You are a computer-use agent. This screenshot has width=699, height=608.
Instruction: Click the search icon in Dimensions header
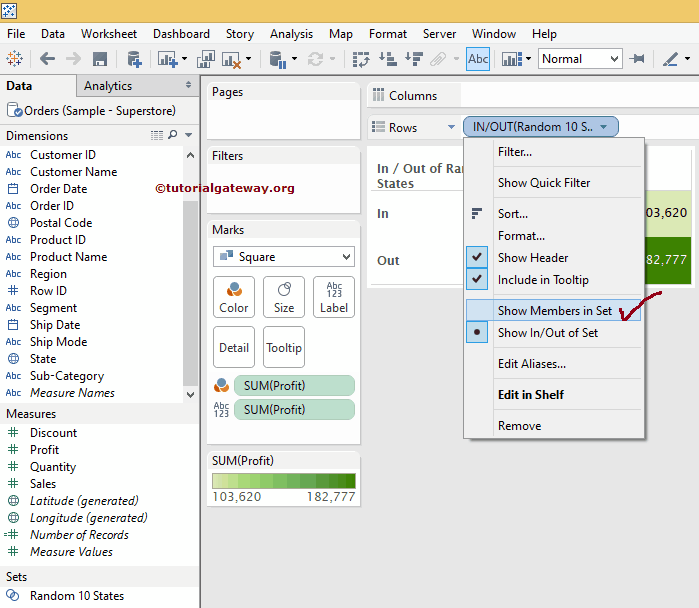point(172,135)
